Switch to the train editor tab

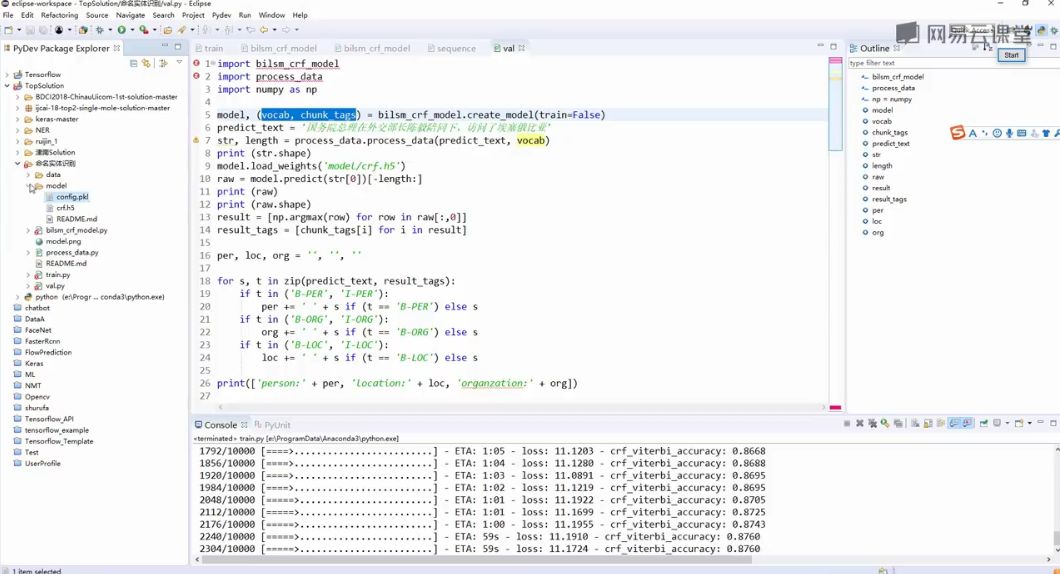pyautogui.click(x=213, y=48)
